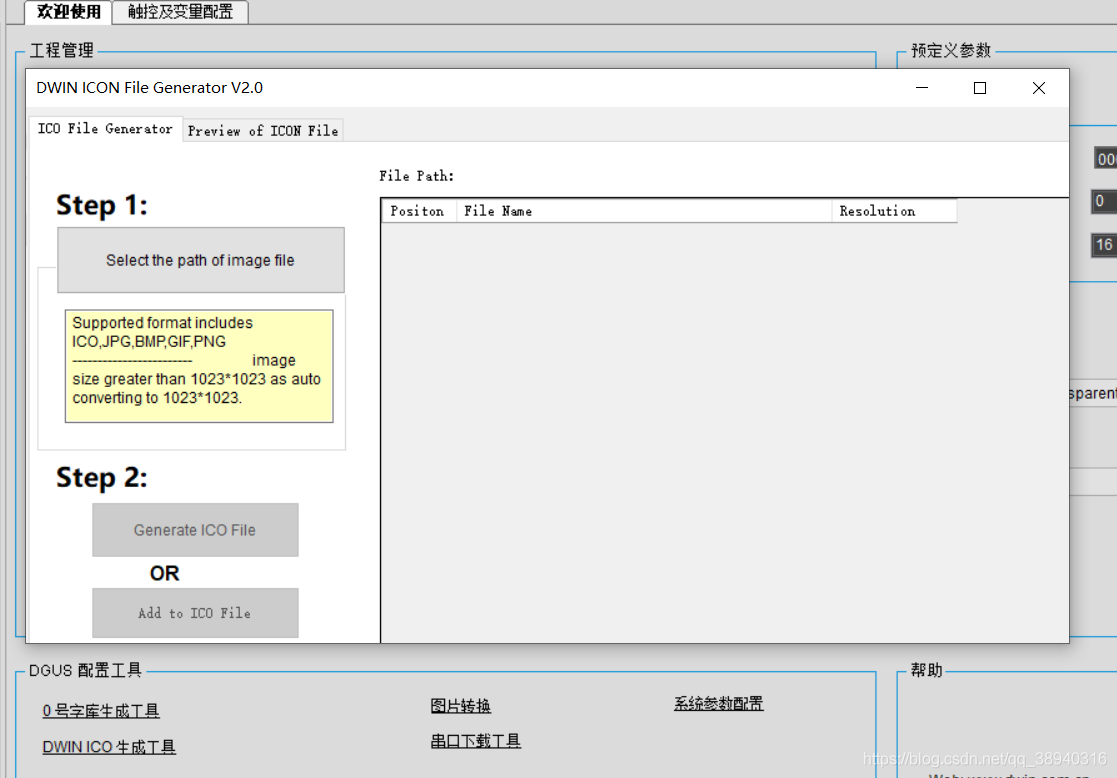
Task: Click the 工程管理 group label
Action: click(62, 51)
